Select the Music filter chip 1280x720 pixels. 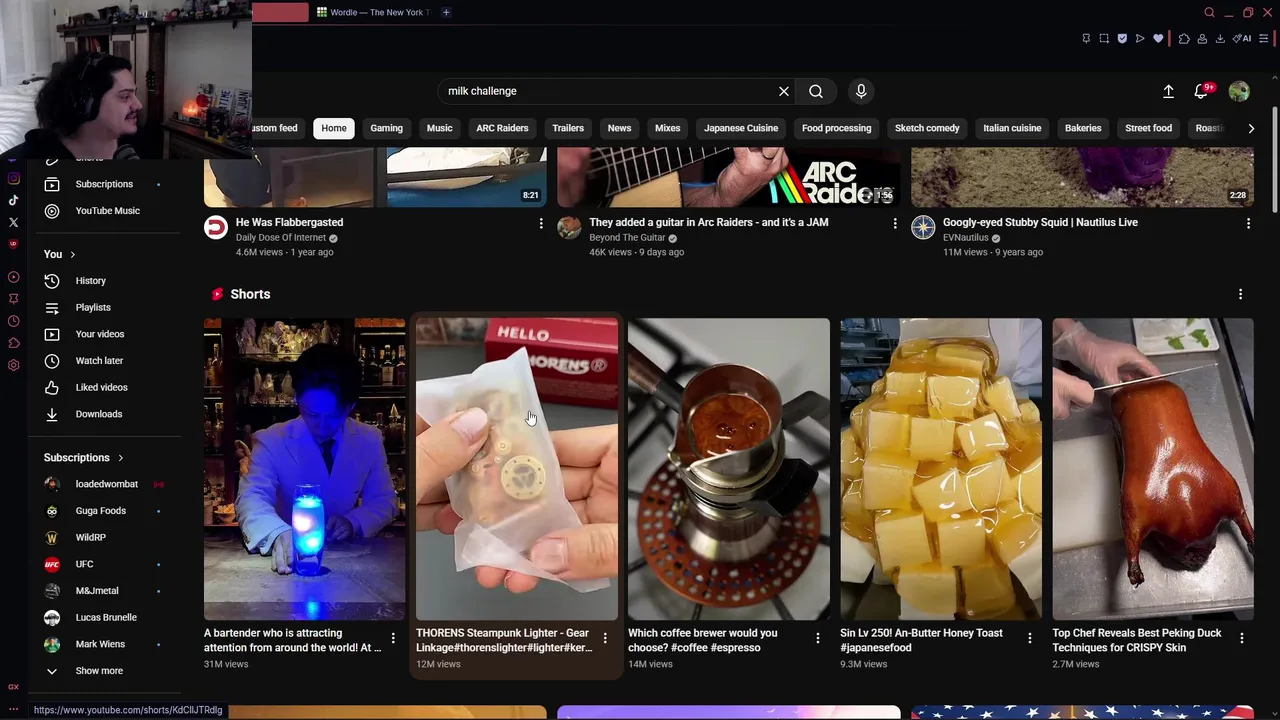pyautogui.click(x=439, y=128)
